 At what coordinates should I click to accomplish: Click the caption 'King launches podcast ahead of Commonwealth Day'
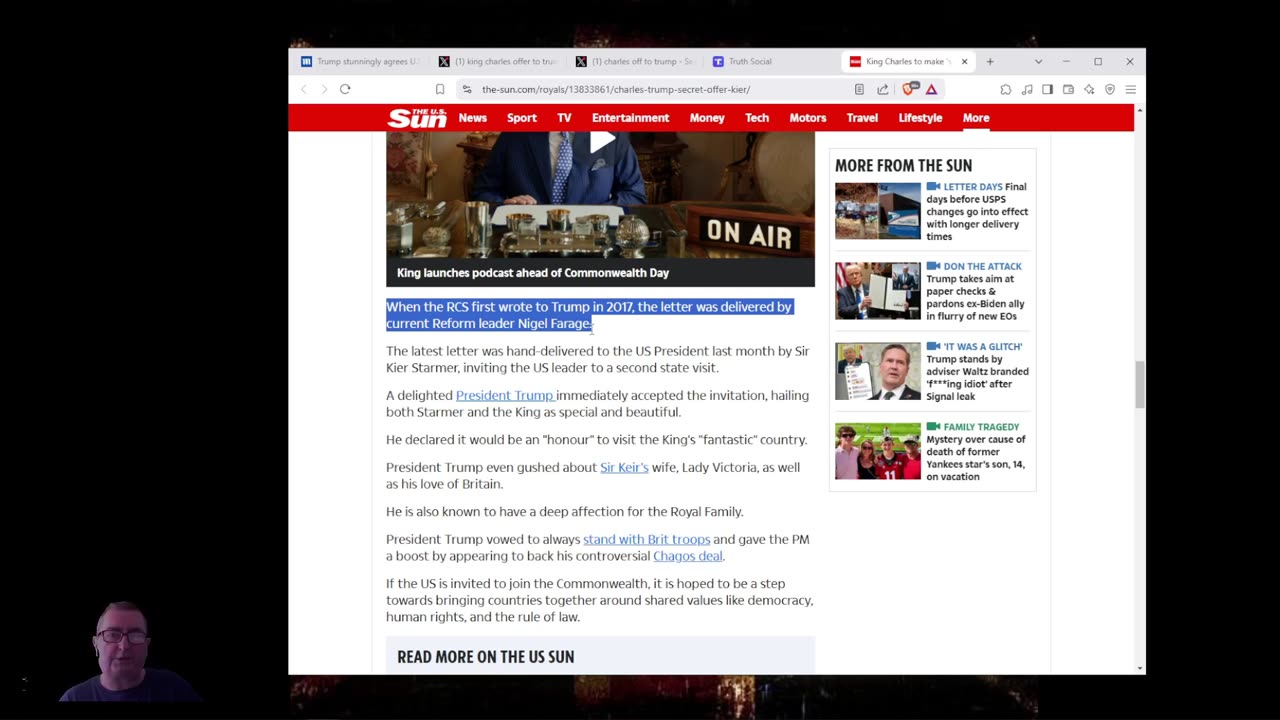coord(533,273)
